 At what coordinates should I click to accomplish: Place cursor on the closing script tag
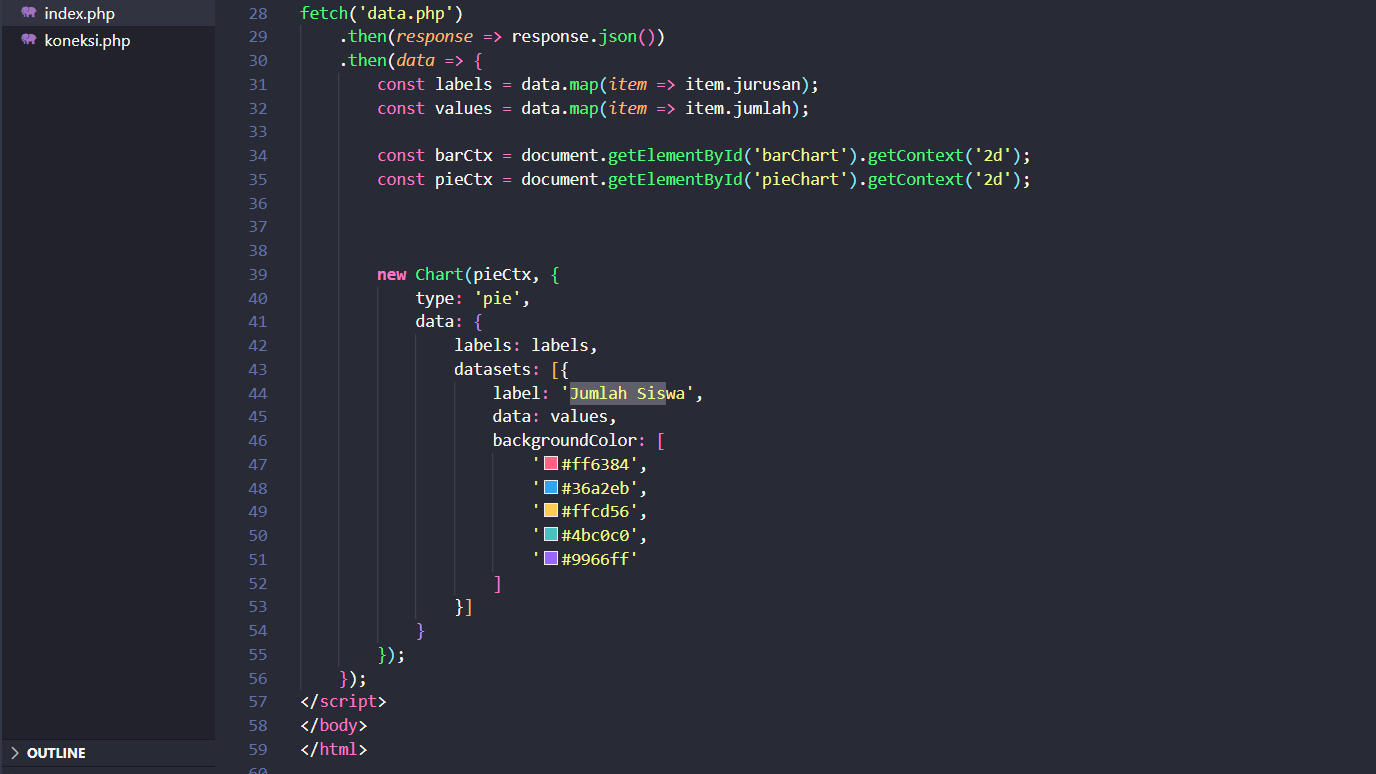(x=343, y=702)
